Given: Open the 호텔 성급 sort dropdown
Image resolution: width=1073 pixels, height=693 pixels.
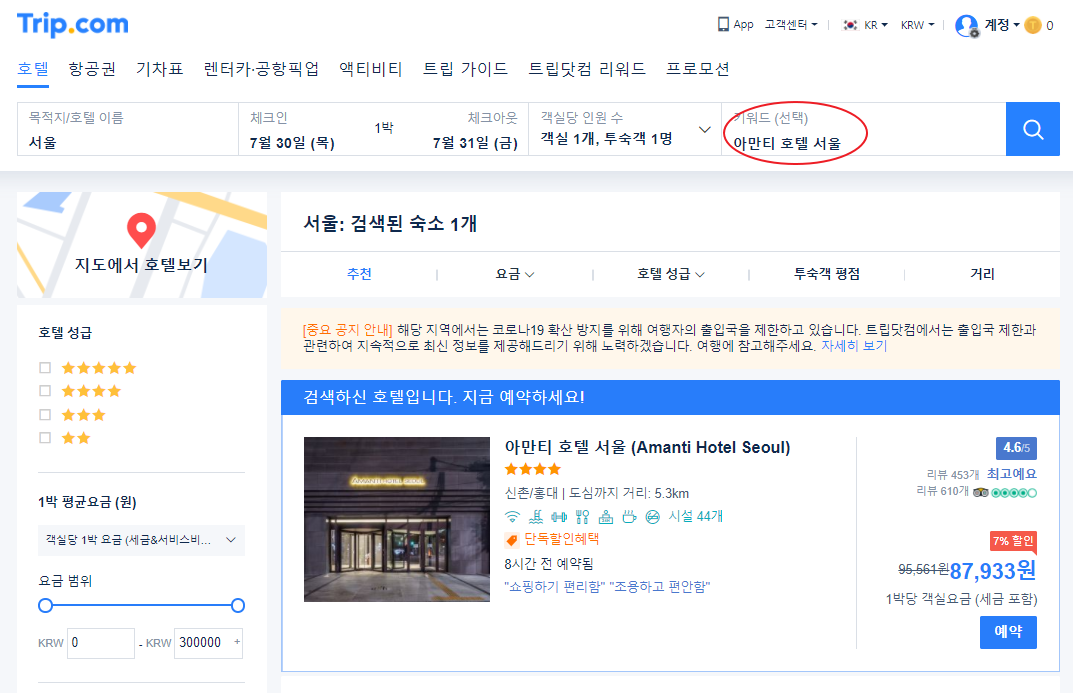Looking at the screenshot, I should [x=671, y=274].
